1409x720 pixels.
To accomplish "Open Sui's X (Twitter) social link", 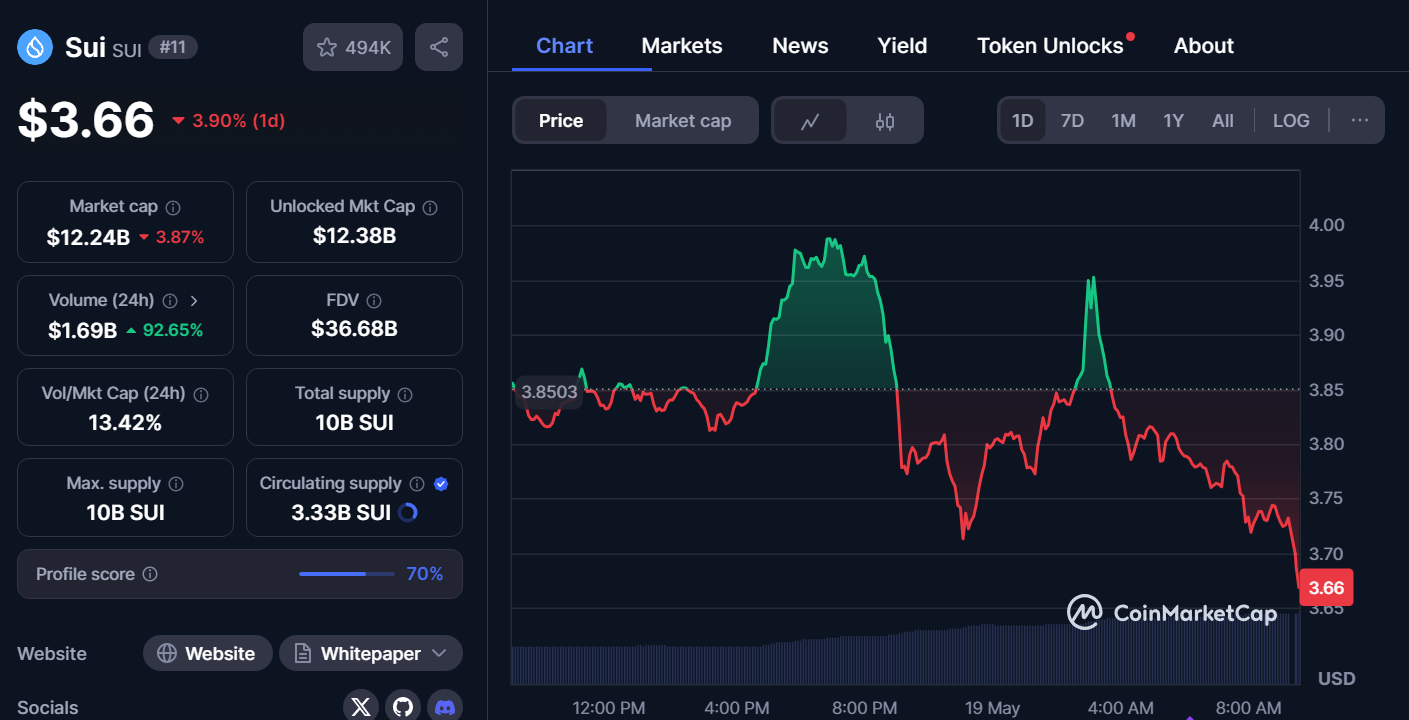I will (361, 707).
